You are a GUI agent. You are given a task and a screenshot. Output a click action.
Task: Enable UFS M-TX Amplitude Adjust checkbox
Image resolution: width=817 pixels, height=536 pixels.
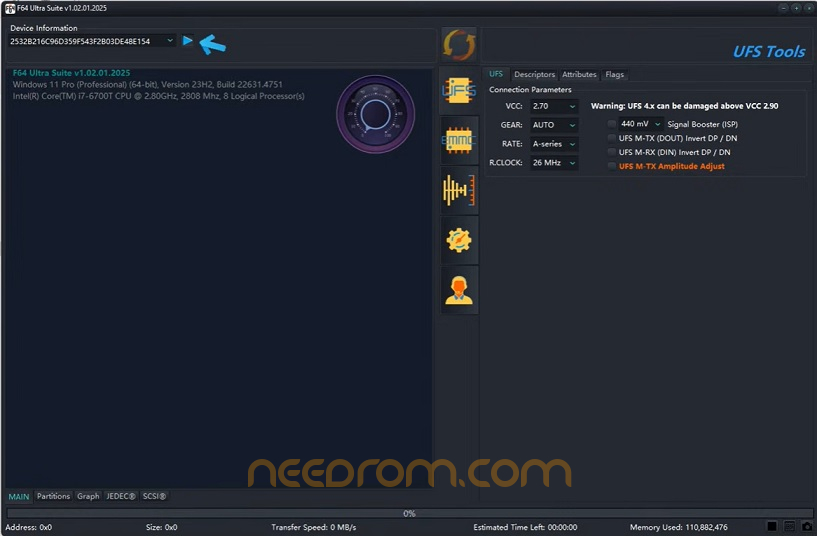(x=612, y=166)
